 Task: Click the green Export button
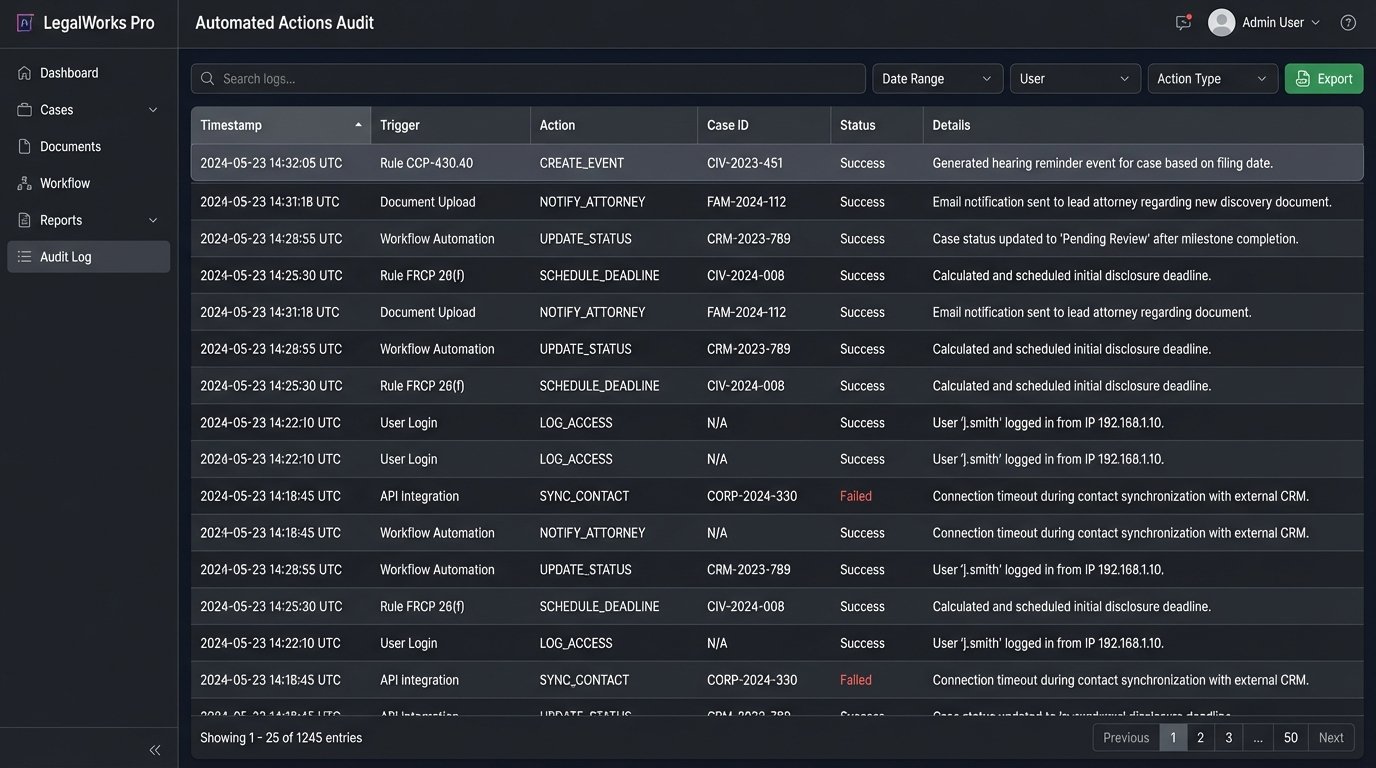[1323, 78]
